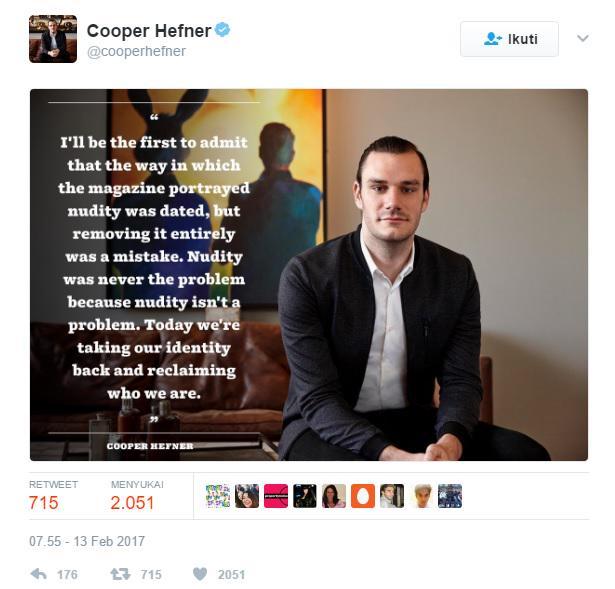The height and width of the screenshot is (589, 615).
Task: Click the verified badge next to Cooper Hefner
Action: coord(222,30)
